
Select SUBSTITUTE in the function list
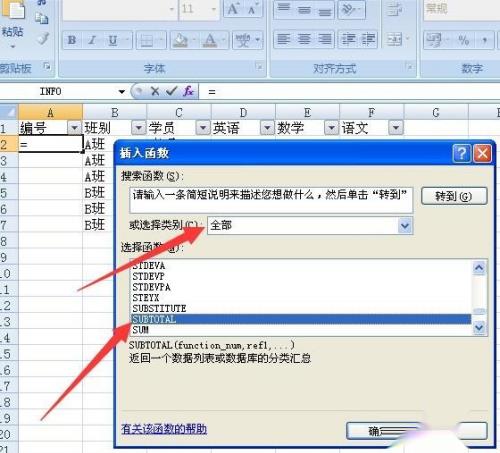tap(301, 308)
